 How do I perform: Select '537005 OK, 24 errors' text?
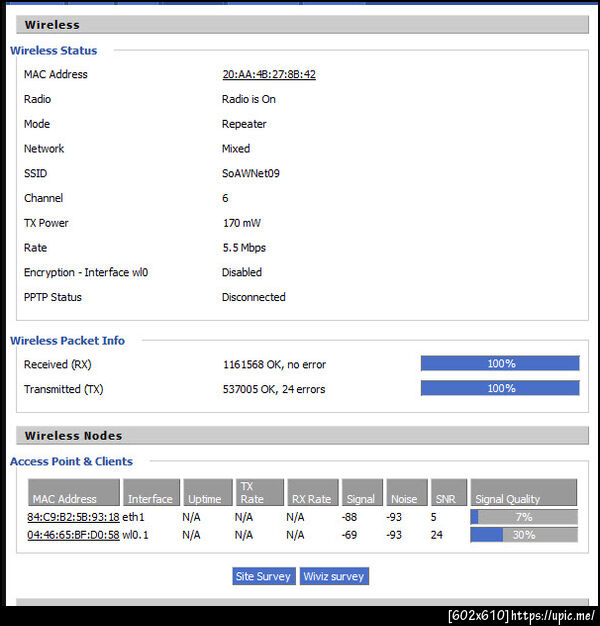coord(274,389)
